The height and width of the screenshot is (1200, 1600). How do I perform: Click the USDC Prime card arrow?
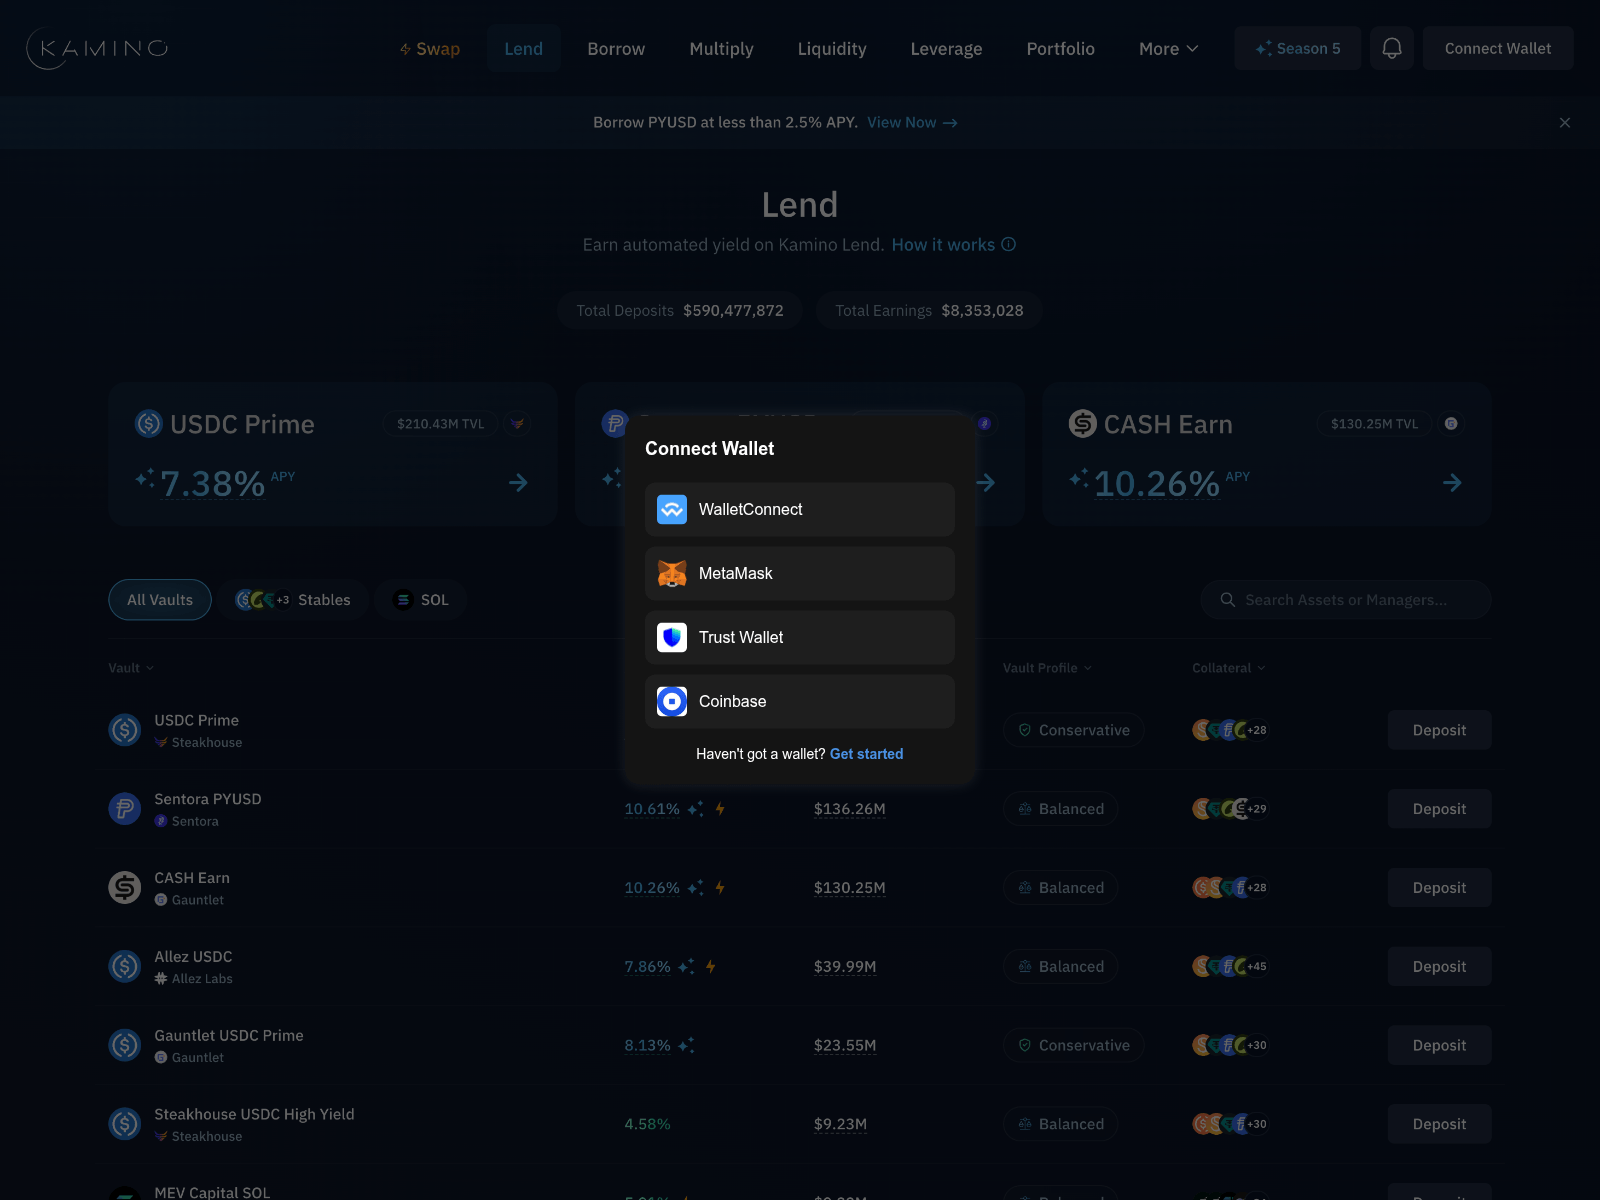pos(518,483)
